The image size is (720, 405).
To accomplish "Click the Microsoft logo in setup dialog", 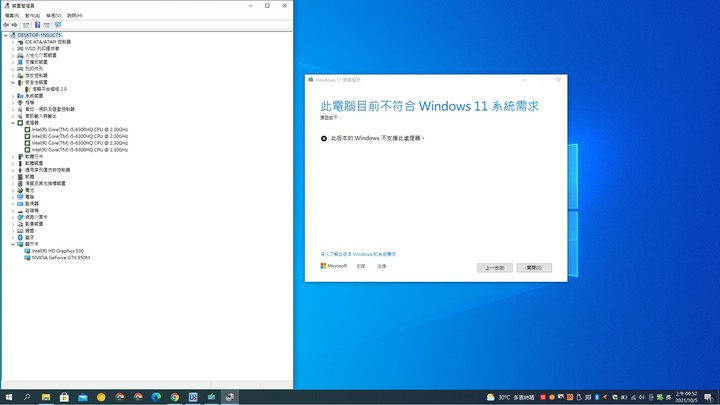I will click(333, 266).
